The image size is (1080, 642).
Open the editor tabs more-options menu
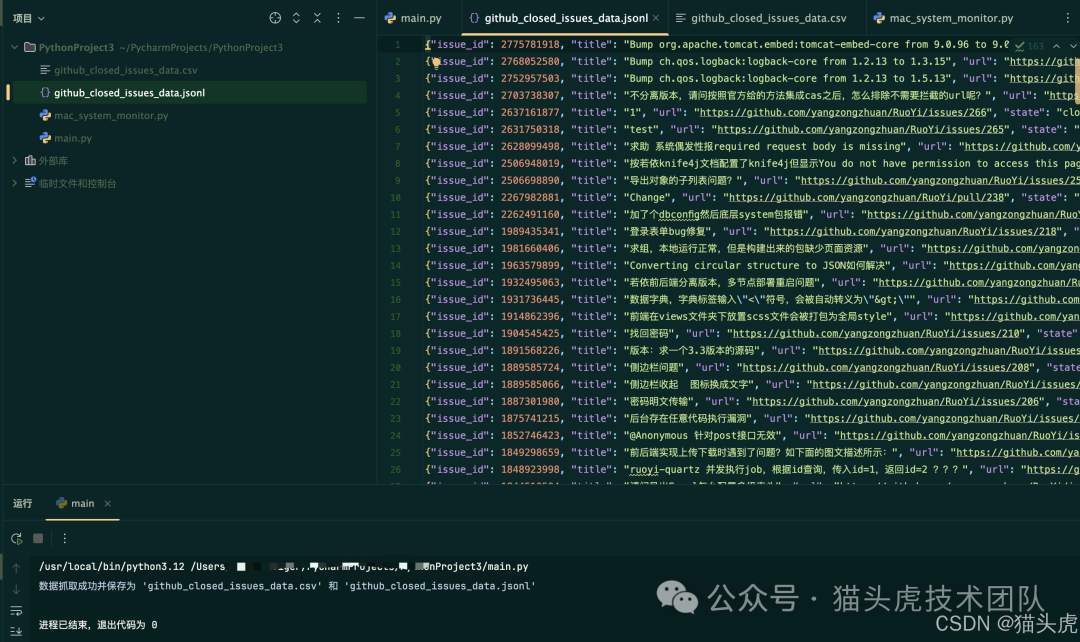[1068, 18]
